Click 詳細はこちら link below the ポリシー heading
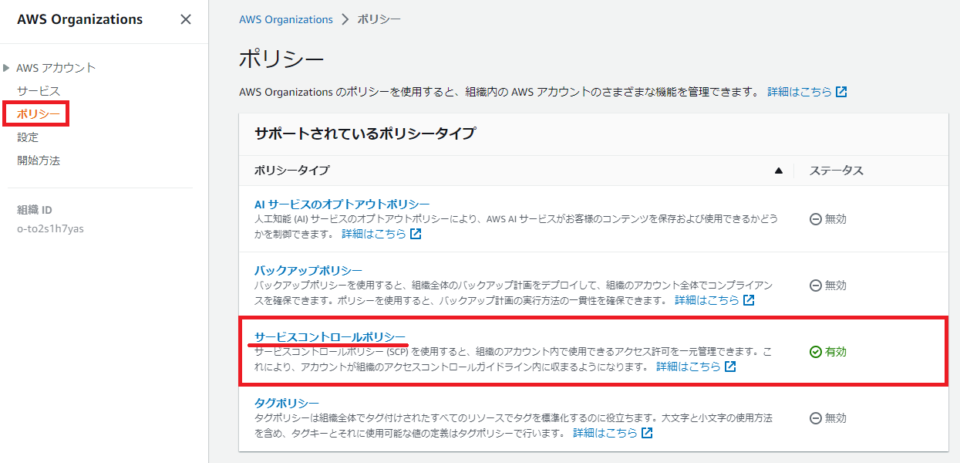This screenshot has width=960, height=463. pos(800,92)
